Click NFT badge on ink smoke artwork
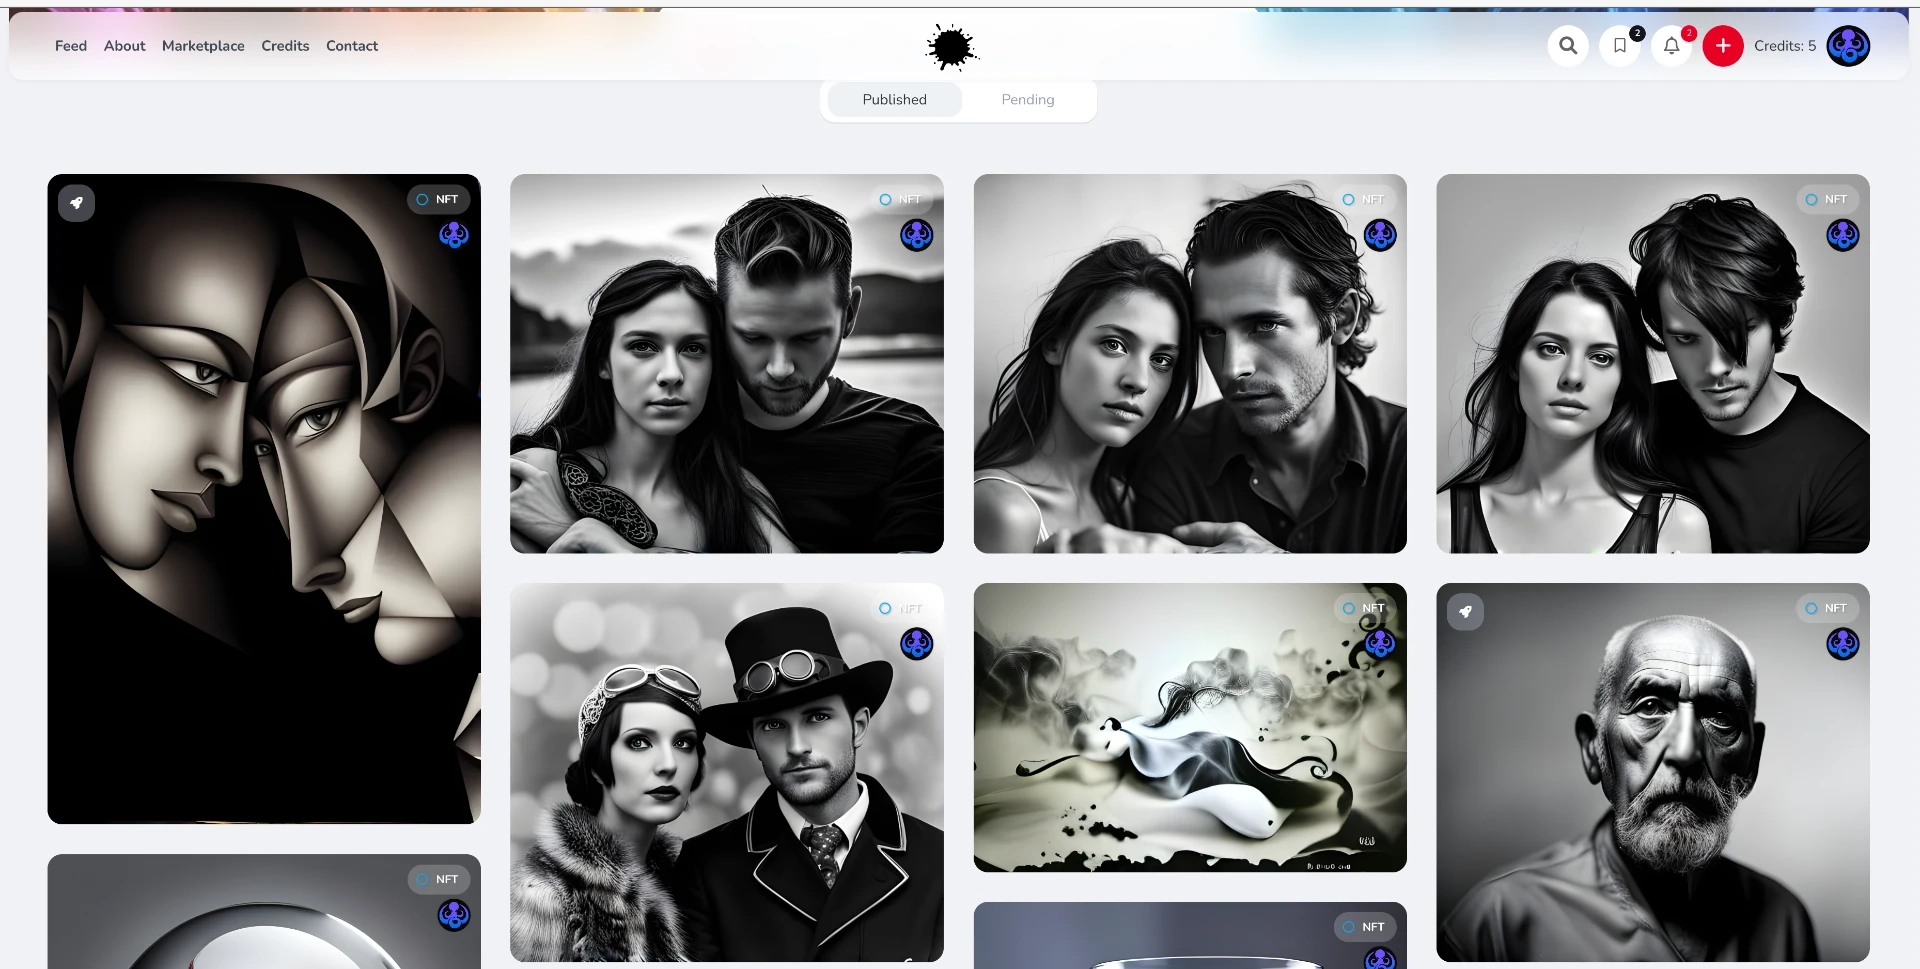 tap(1364, 608)
